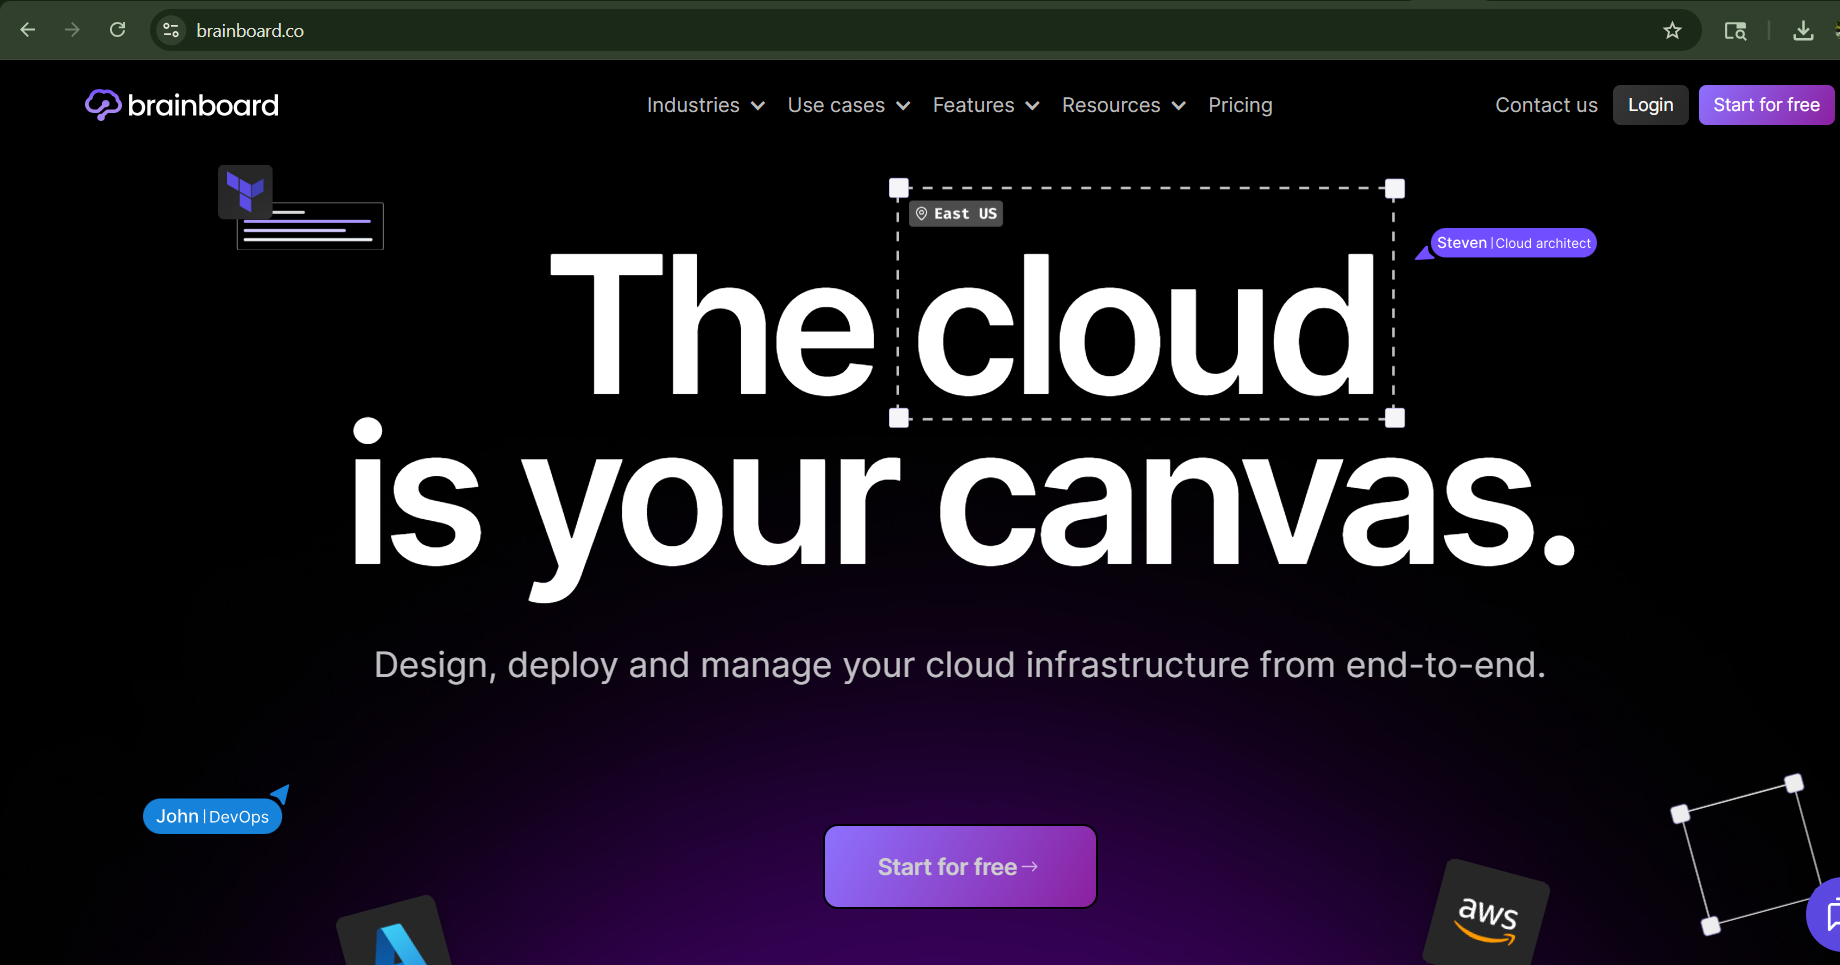The width and height of the screenshot is (1840, 965).
Task: Click the brainboard brain logo
Action: click(101, 104)
